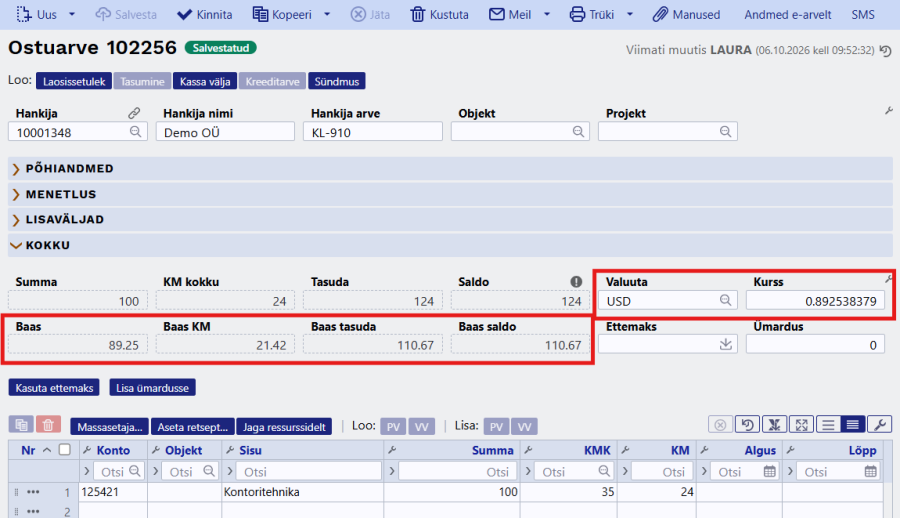This screenshot has width=900, height=518.
Task: Expand the LISAVÄLJAD section
Action: coord(450,219)
